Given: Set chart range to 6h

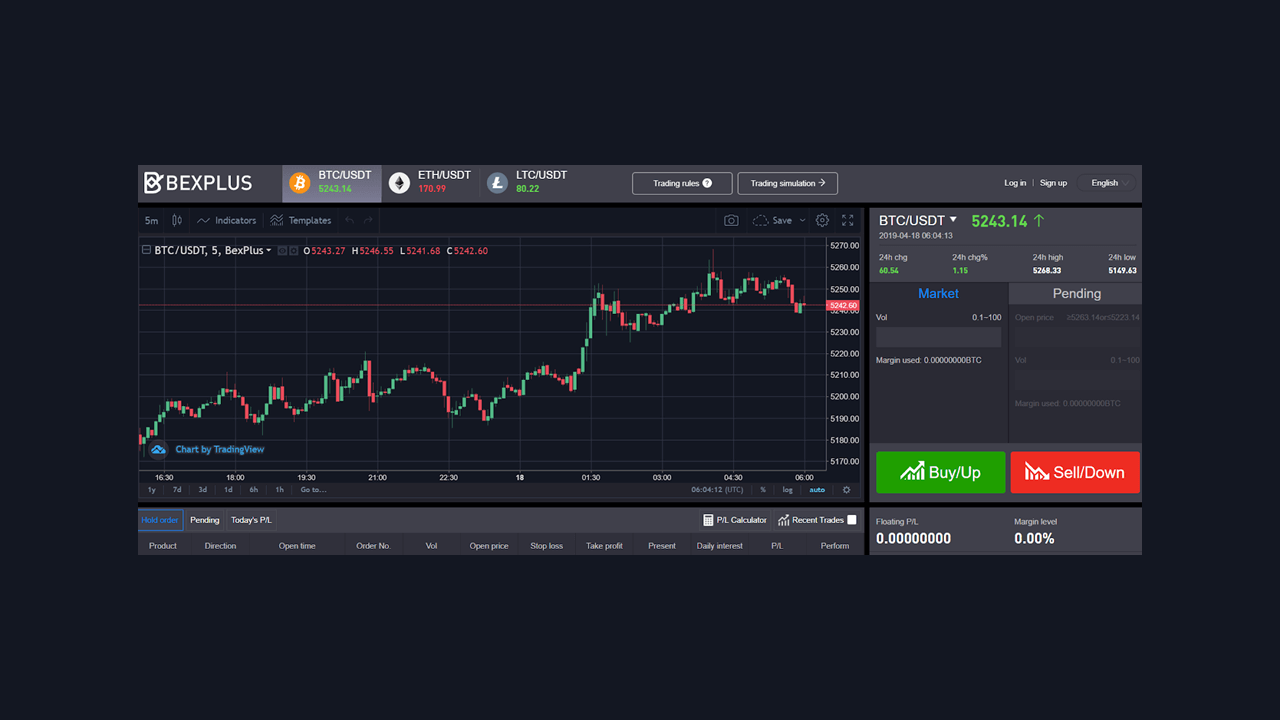Looking at the screenshot, I should pos(254,490).
